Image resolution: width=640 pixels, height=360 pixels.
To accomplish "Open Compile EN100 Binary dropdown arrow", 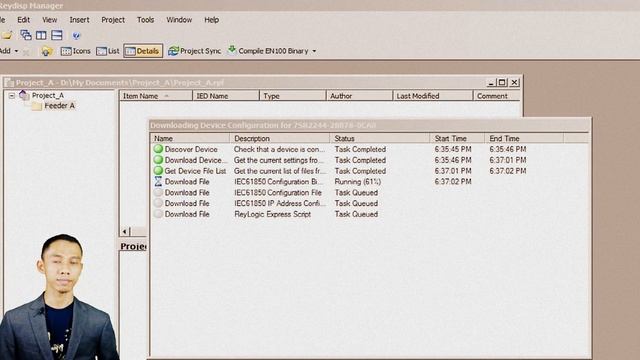I will [x=314, y=51].
